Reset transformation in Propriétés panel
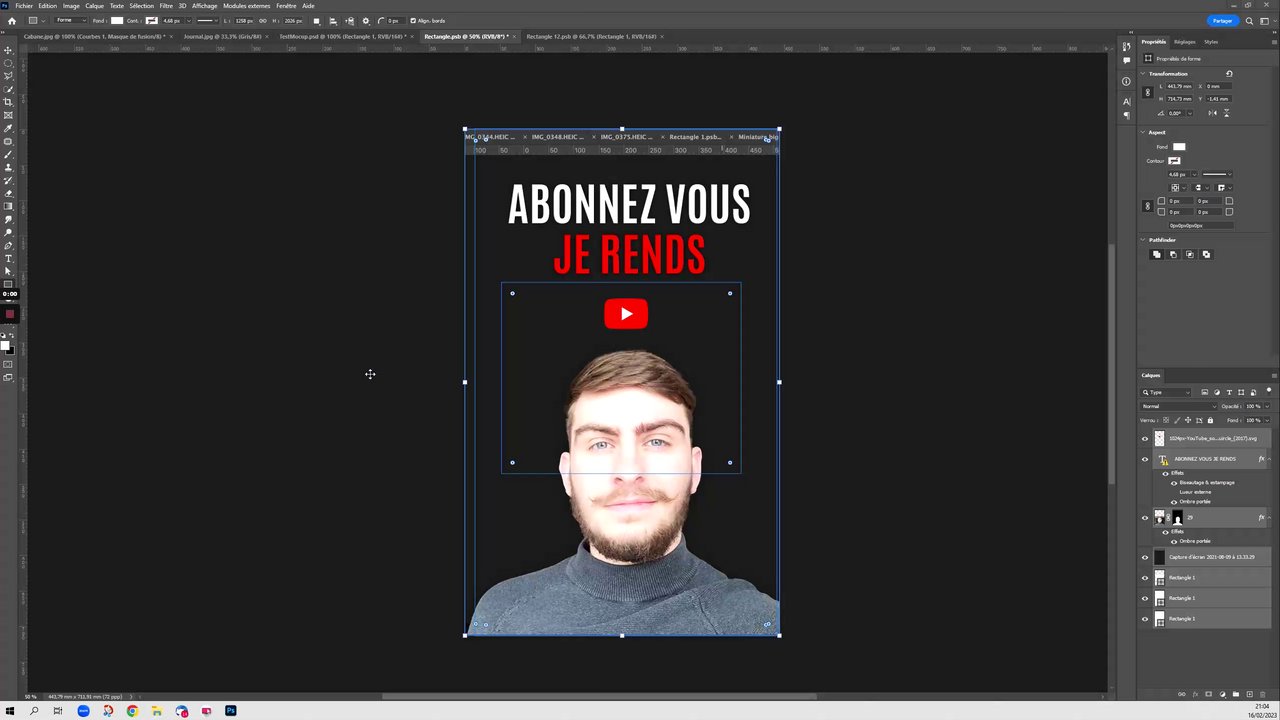1280x720 pixels. pos(1229,74)
